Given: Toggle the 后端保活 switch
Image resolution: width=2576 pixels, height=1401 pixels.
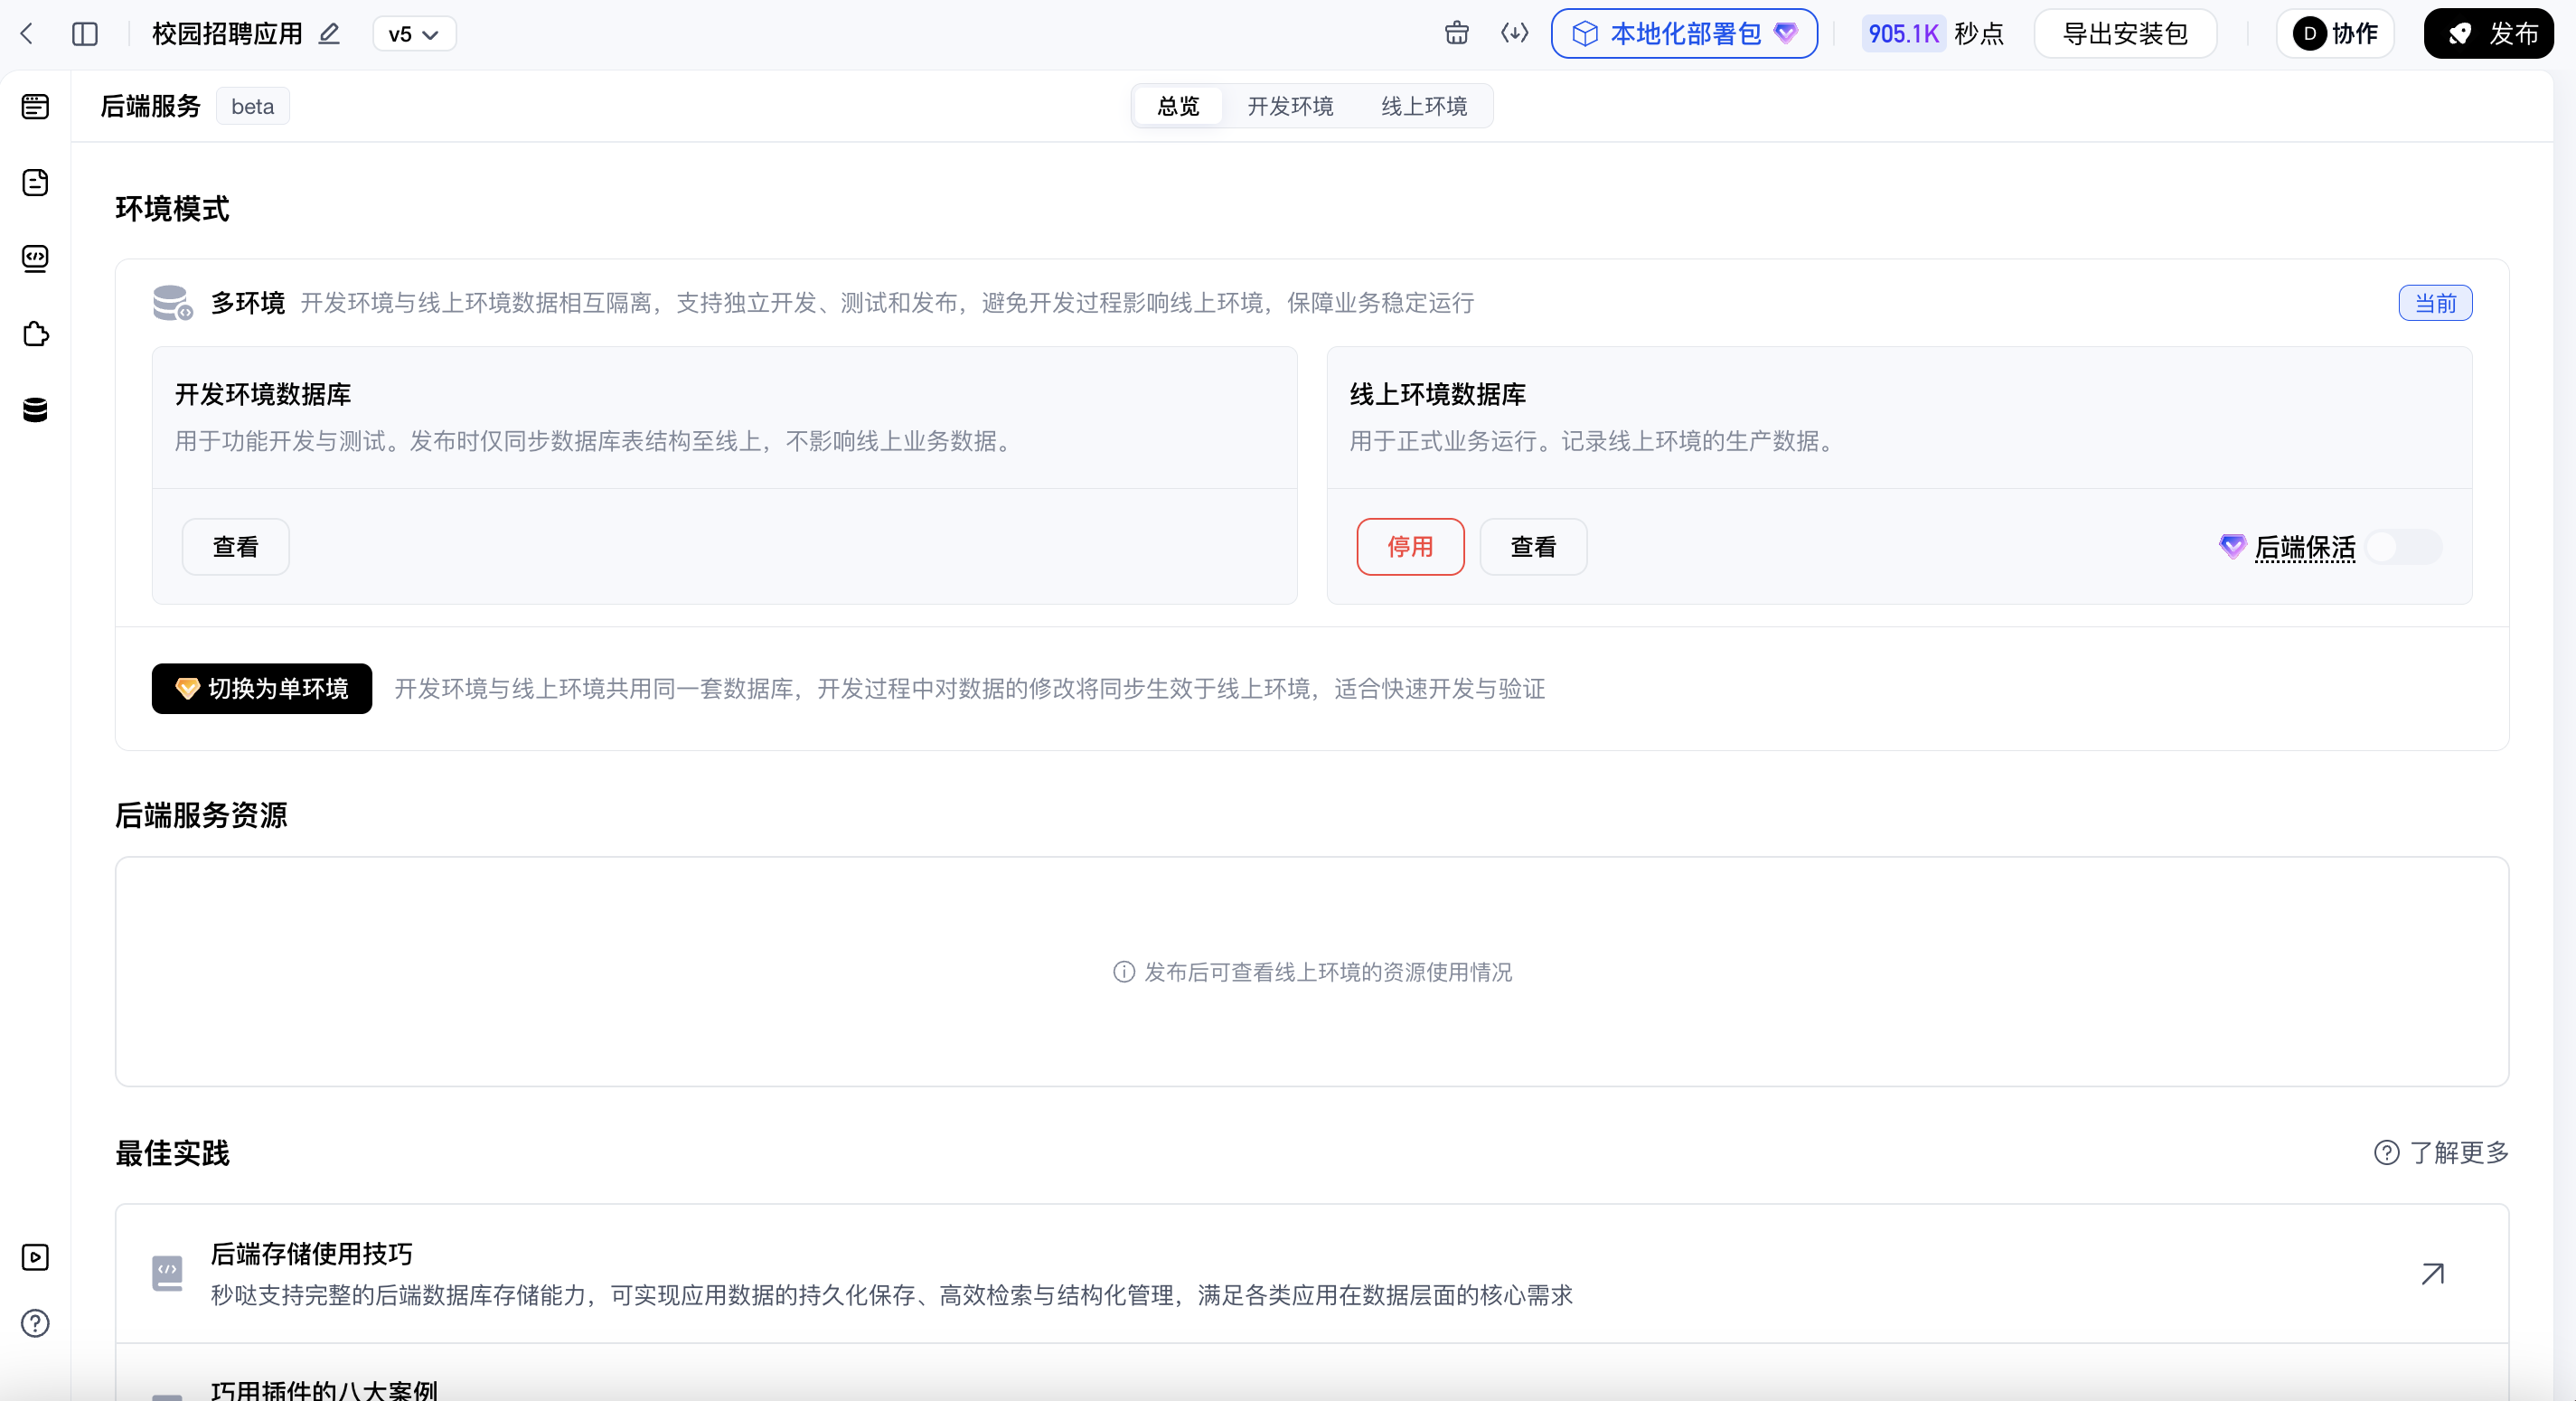Looking at the screenshot, I should (2404, 547).
